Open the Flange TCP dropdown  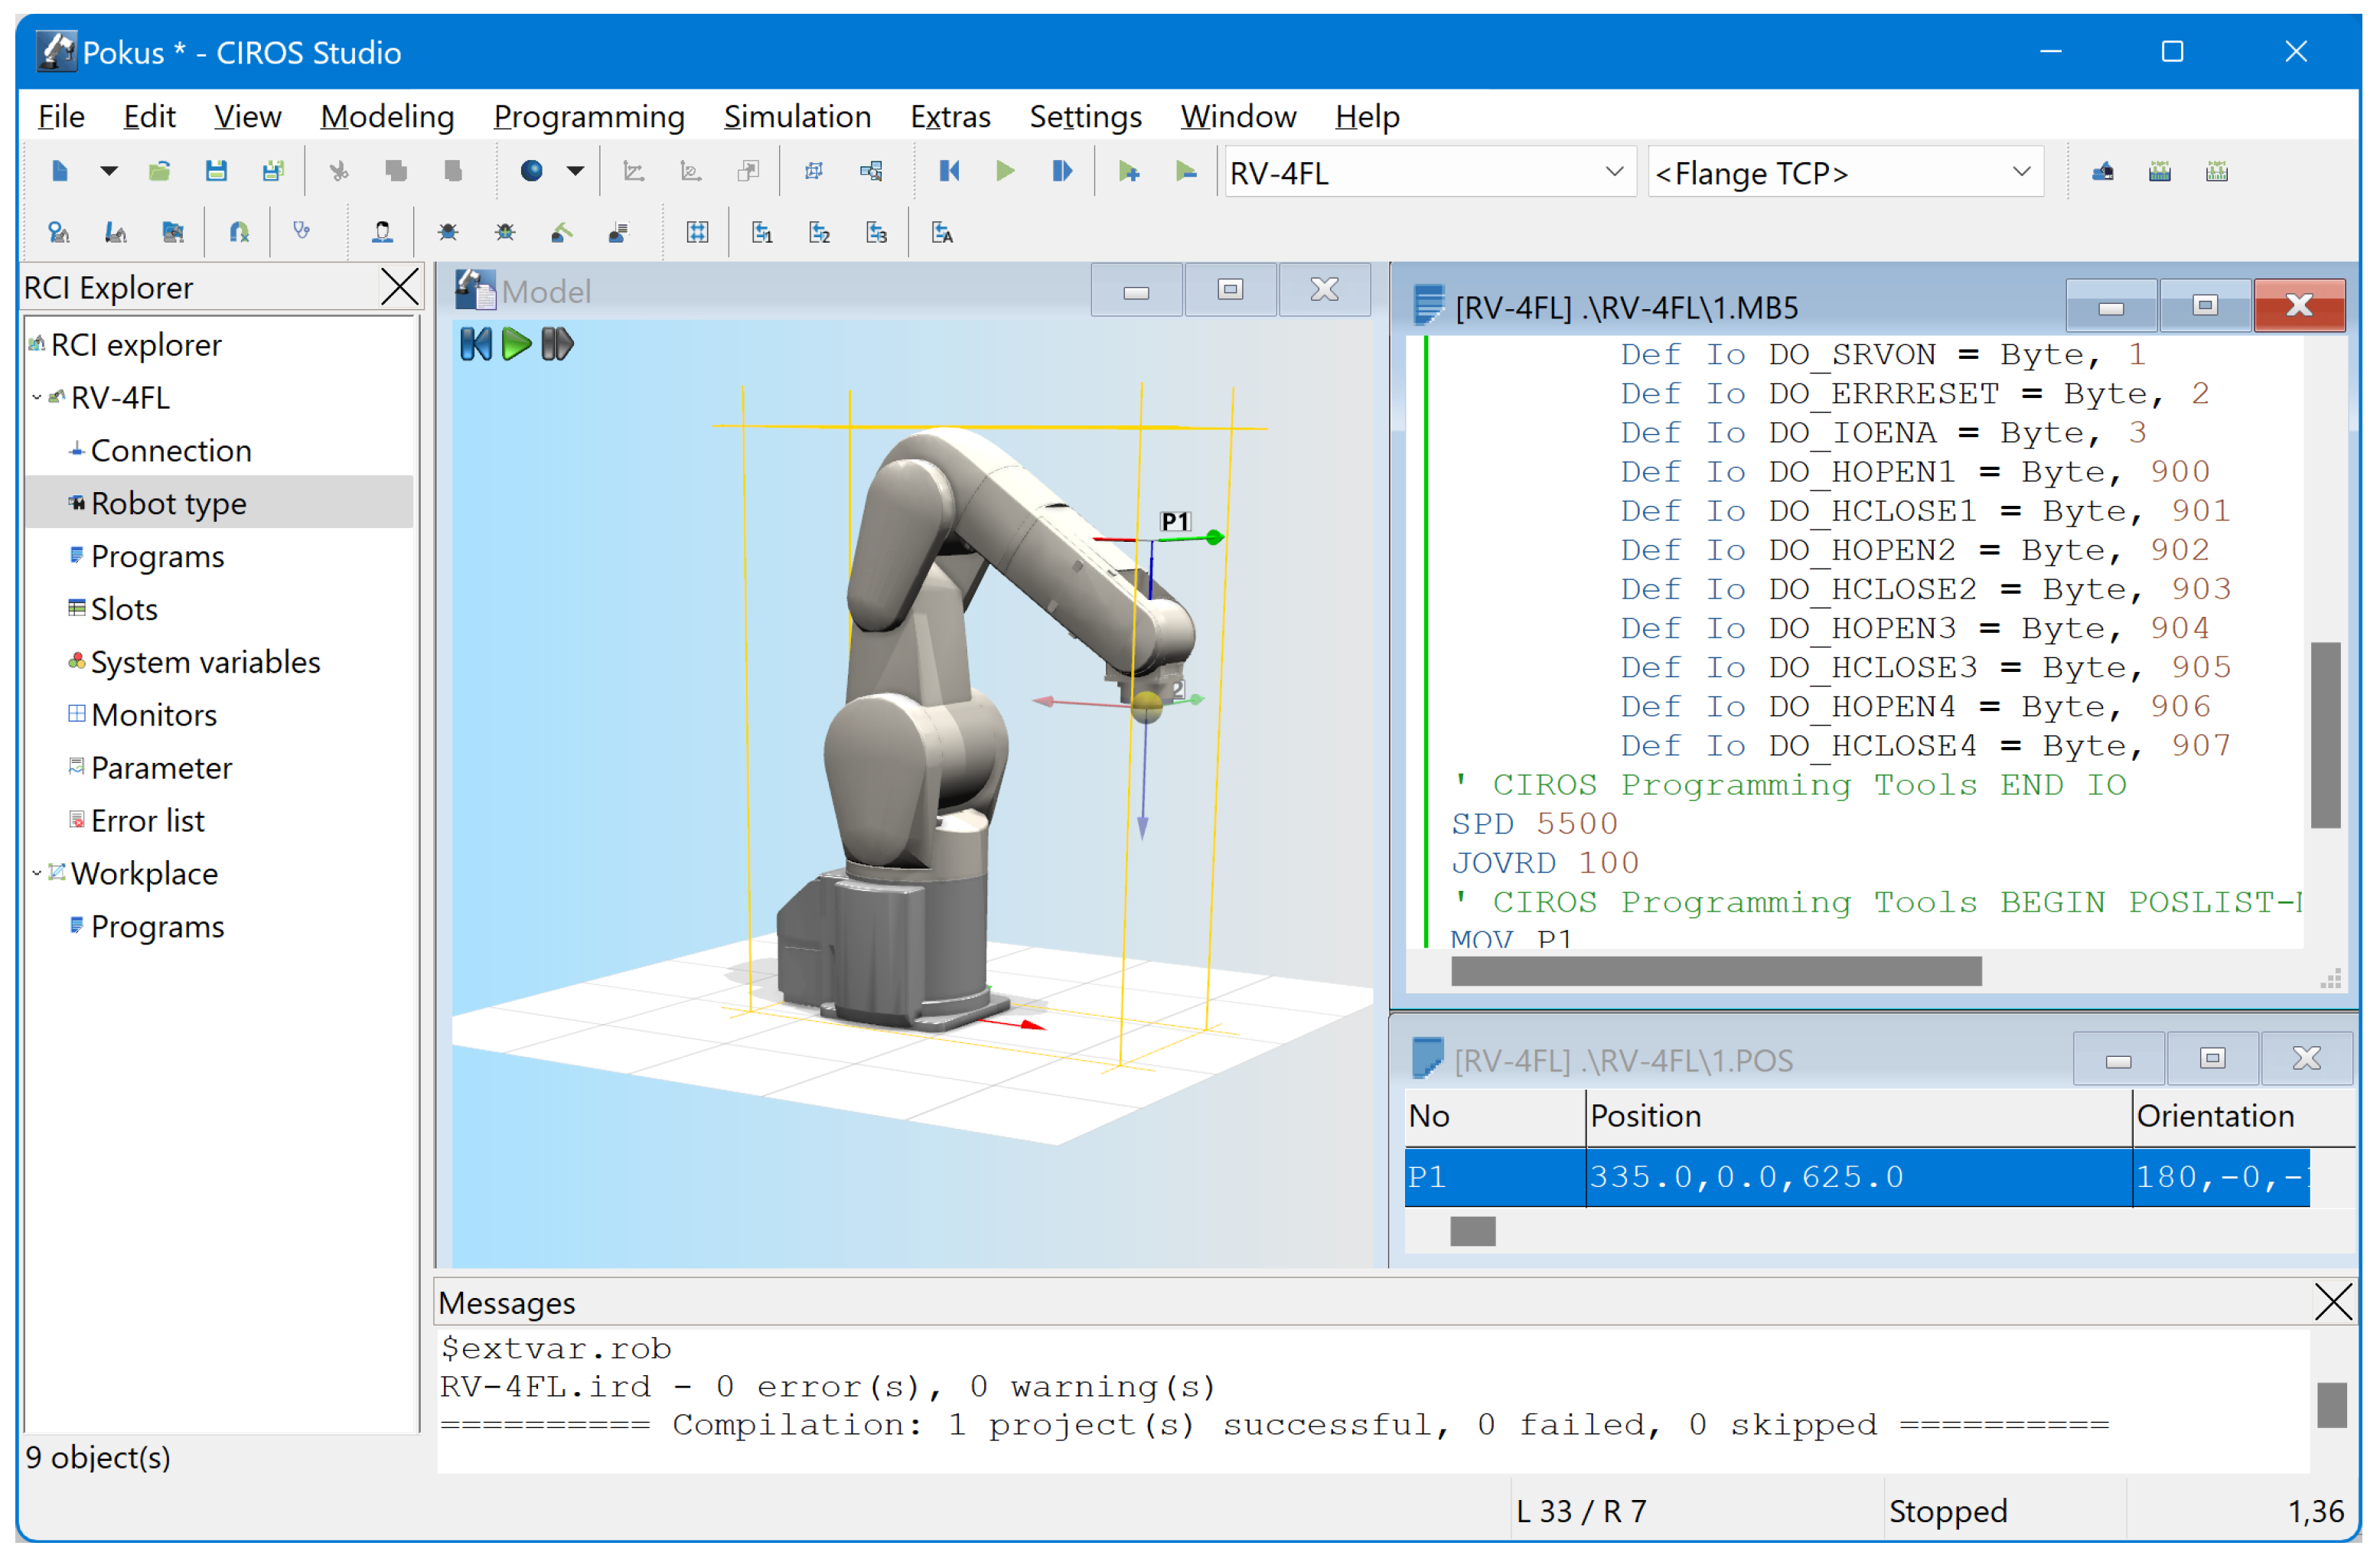point(2020,172)
